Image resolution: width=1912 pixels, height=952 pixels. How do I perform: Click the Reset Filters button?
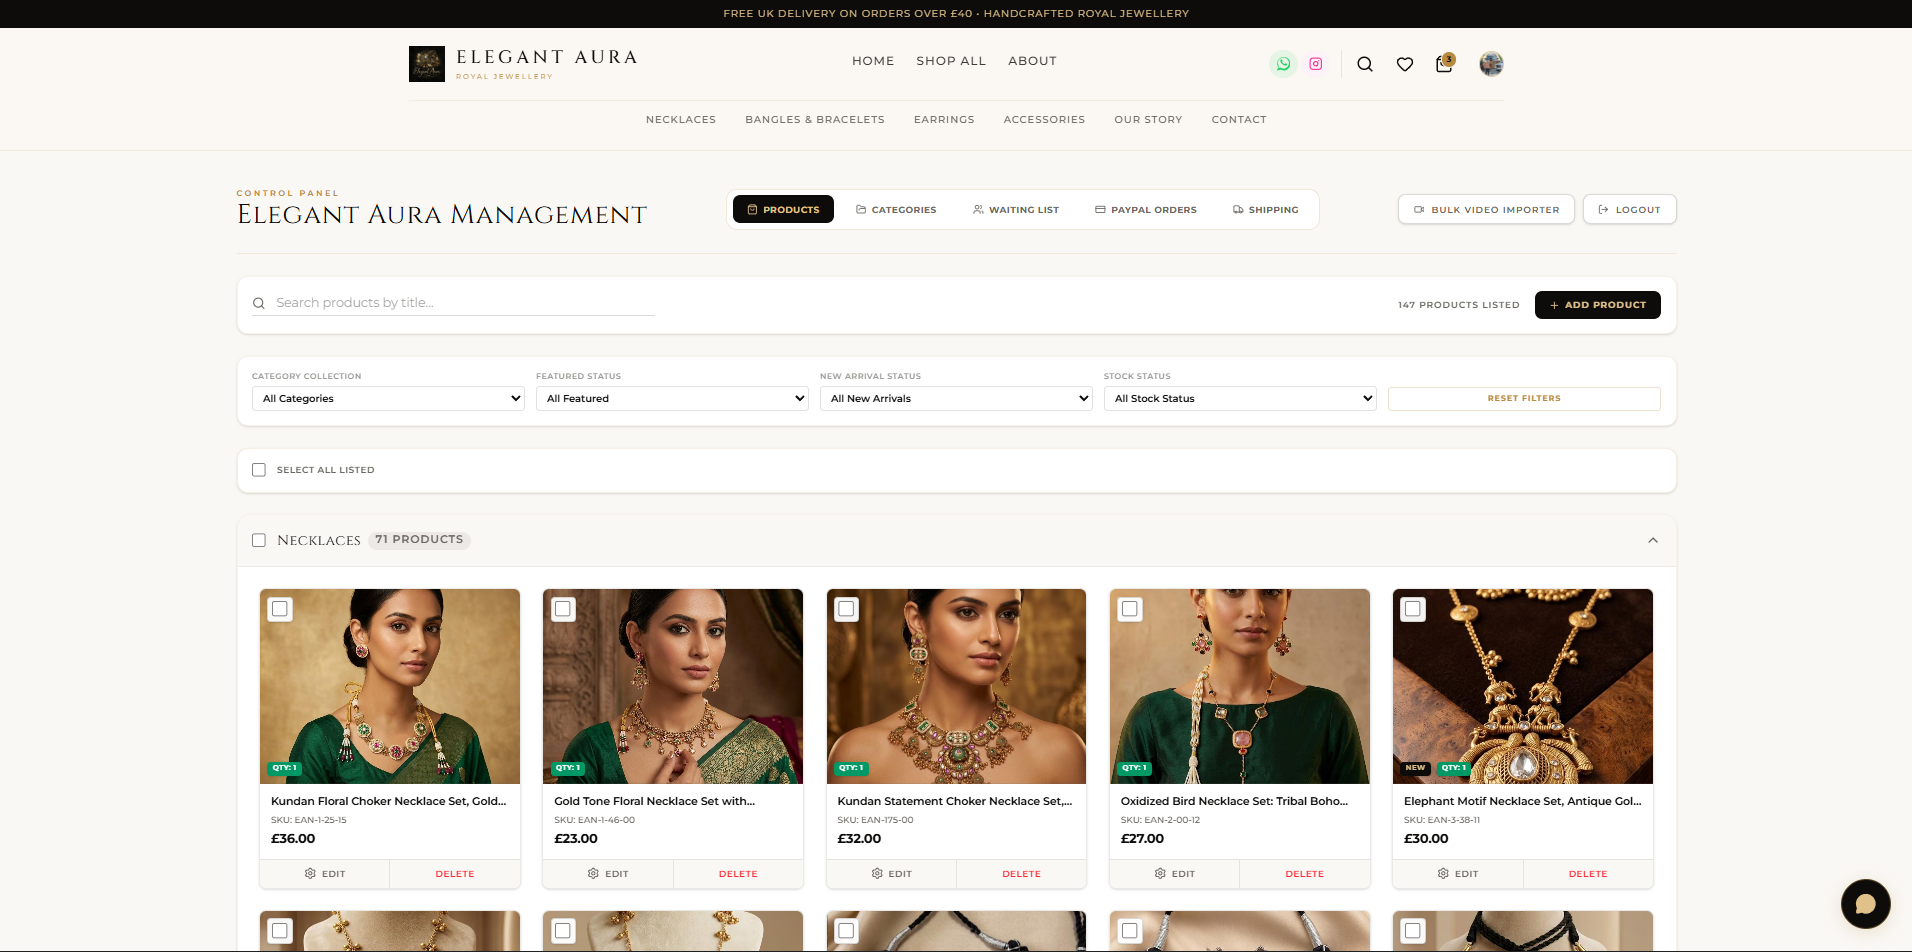(x=1524, y=398)
